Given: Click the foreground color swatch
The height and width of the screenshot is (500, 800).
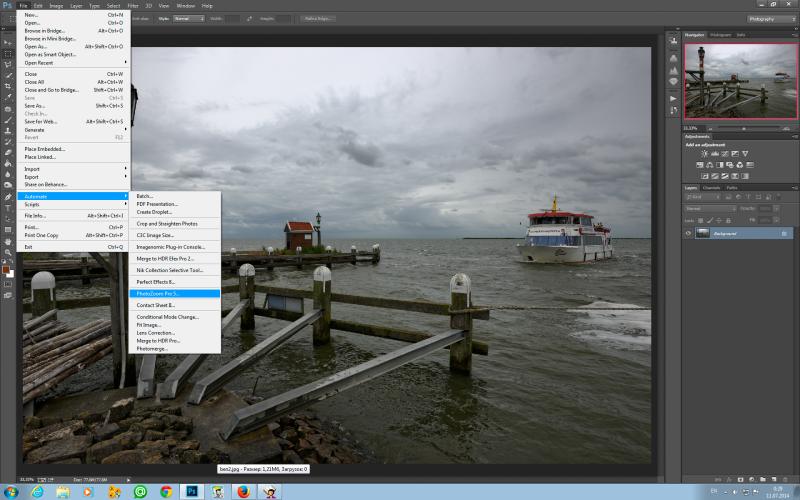Looking at the screenshot, I should tap(6, 269).
